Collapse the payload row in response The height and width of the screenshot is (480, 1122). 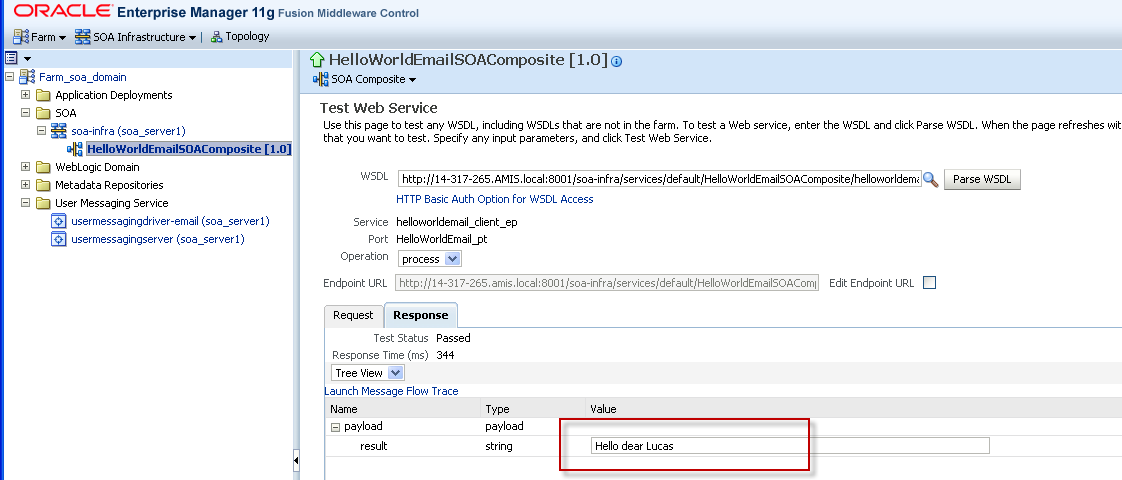pyautogui.click(x=335, y=427)
